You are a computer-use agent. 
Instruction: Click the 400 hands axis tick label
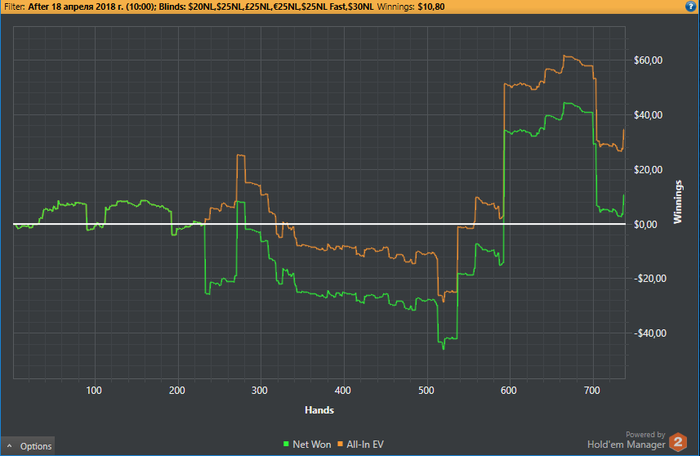(343, 390)
